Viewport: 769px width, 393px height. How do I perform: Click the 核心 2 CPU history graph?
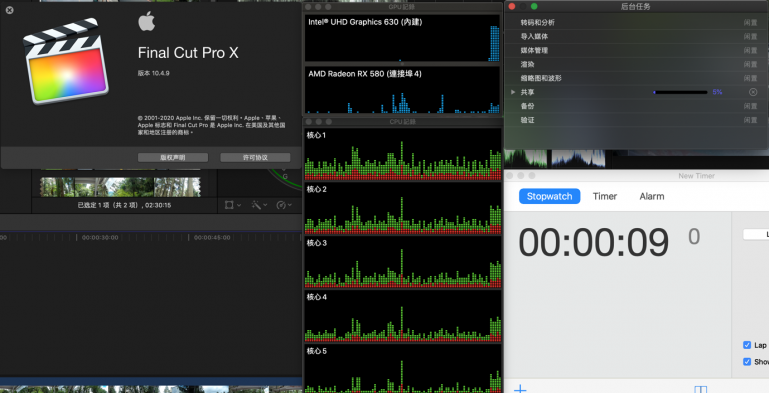click(x=403, y=208)
